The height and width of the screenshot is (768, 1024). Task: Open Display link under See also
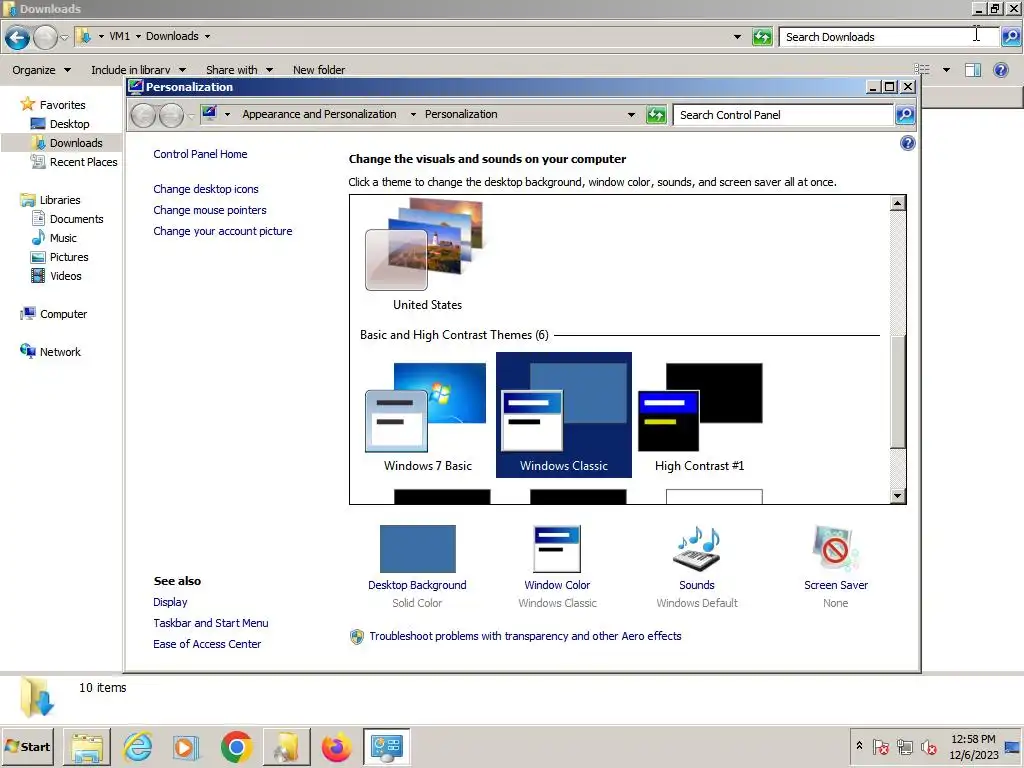pyautogui.click(x=170, y=602)
